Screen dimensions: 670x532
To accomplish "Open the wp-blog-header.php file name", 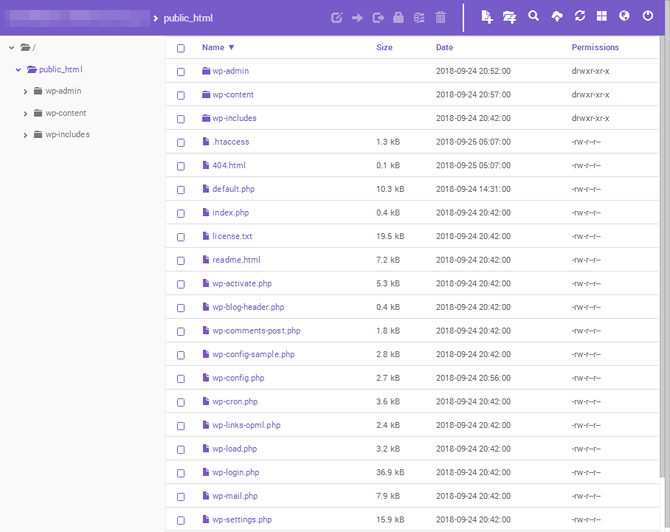I will (248, 307).
